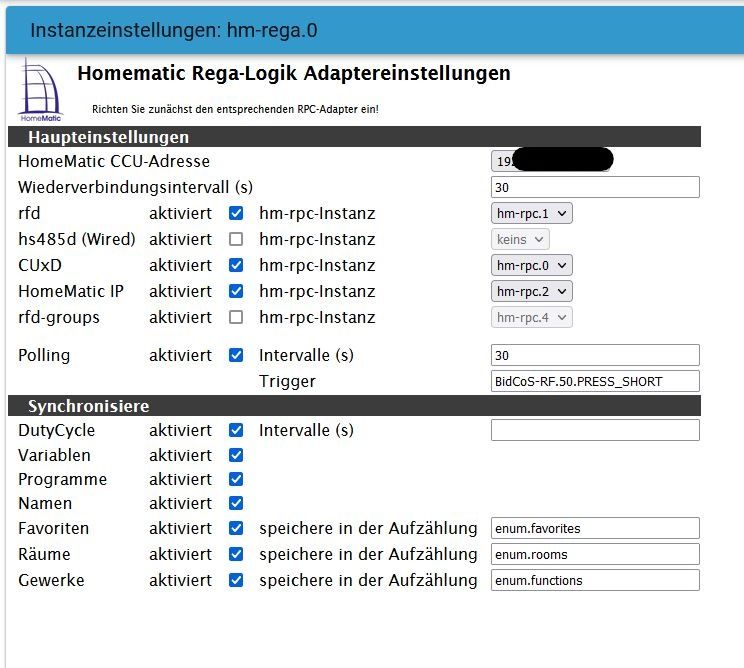Image resolution: width=744 pixels, height=668 pixels.
Task: Click the 'Trigger' label
Action: click(287, 381)
